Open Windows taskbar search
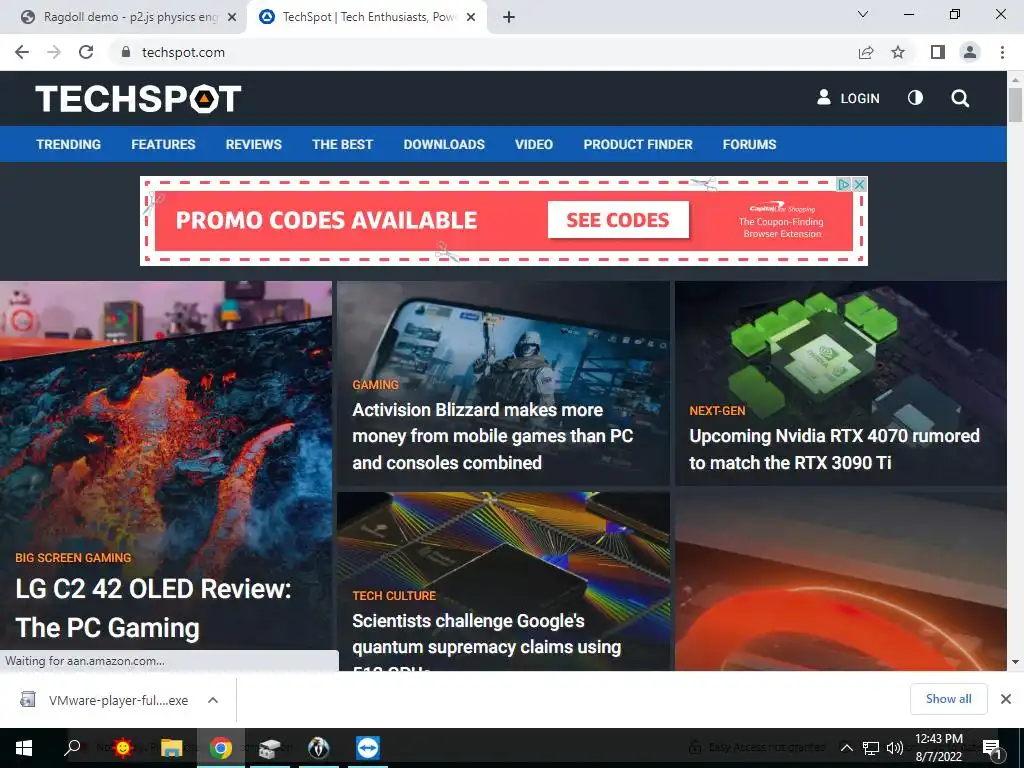The height and width of the screenshot is (768, 1024). pyautogui.click(x=72, y=748)
